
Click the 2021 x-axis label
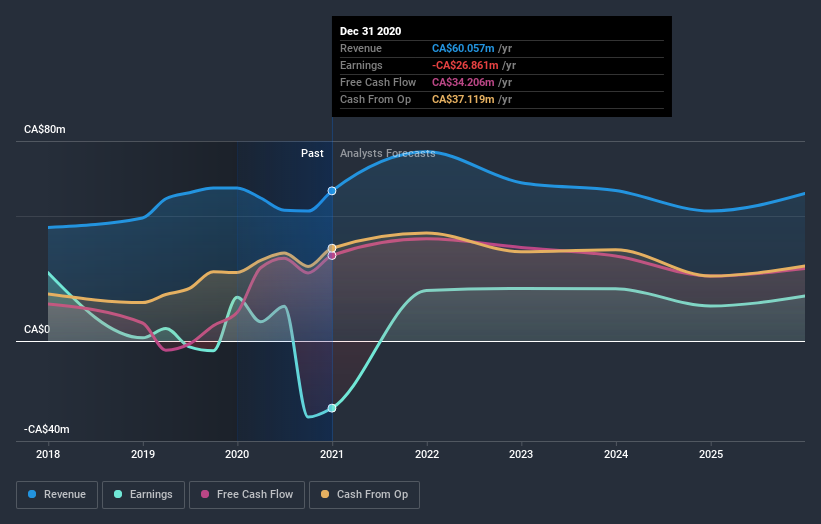pyautogui.click(x=332, y=454)
